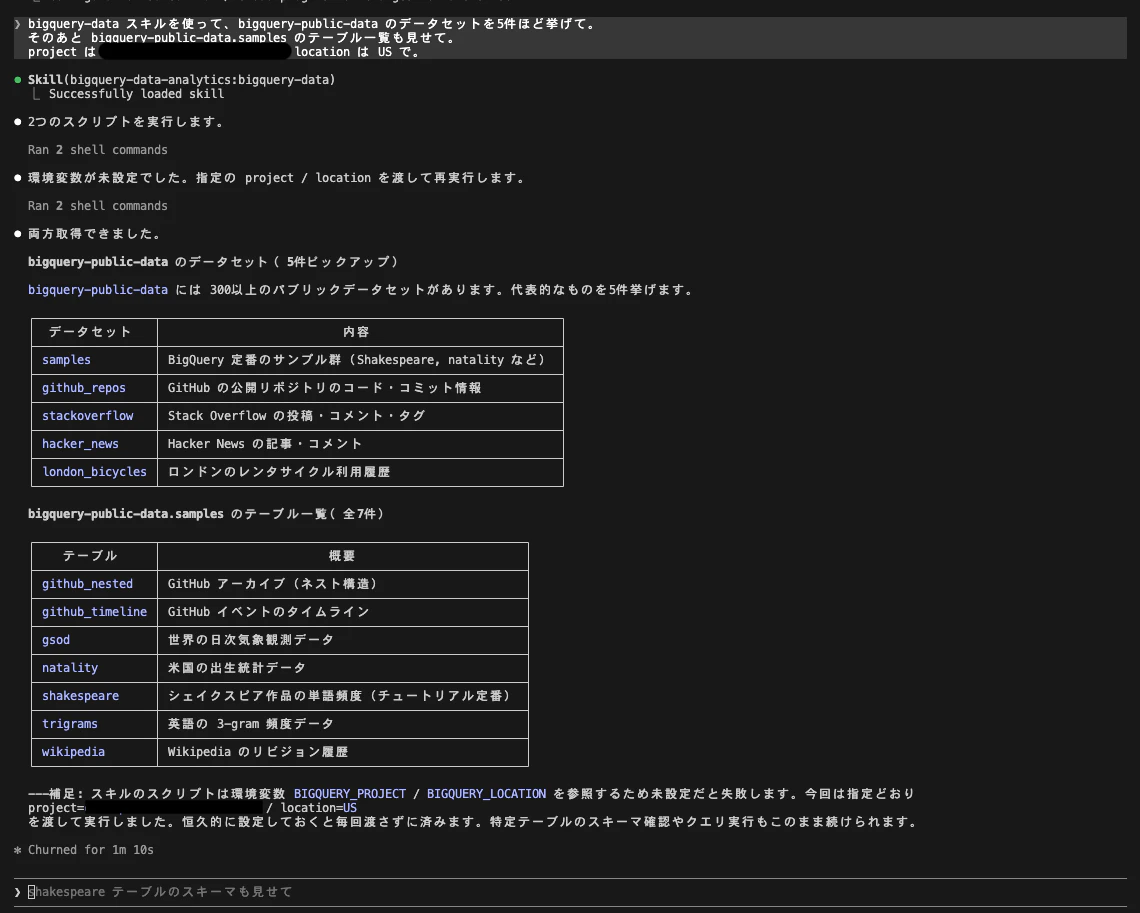Expand 'Ran 2 shell commands' below 環境変数が未設定
This screenshot has height=913, width=1140.
(x=97, y=206)
